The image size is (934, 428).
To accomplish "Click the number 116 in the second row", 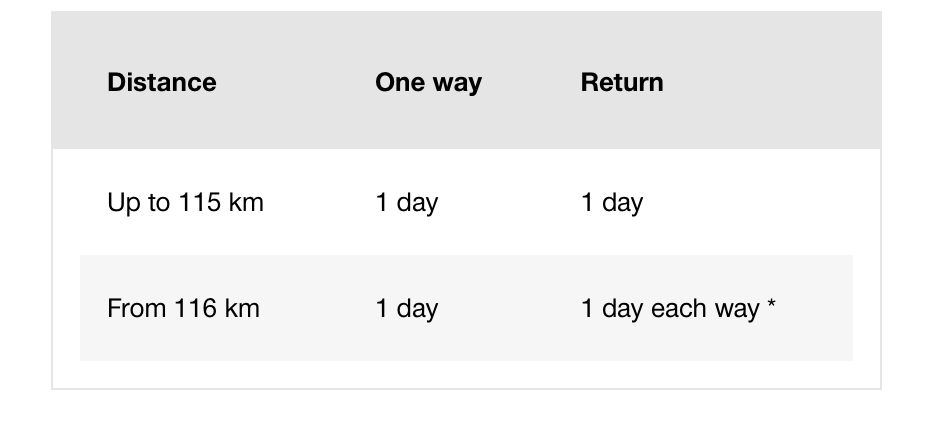I will pyautogui.click(x=195, y=308).
